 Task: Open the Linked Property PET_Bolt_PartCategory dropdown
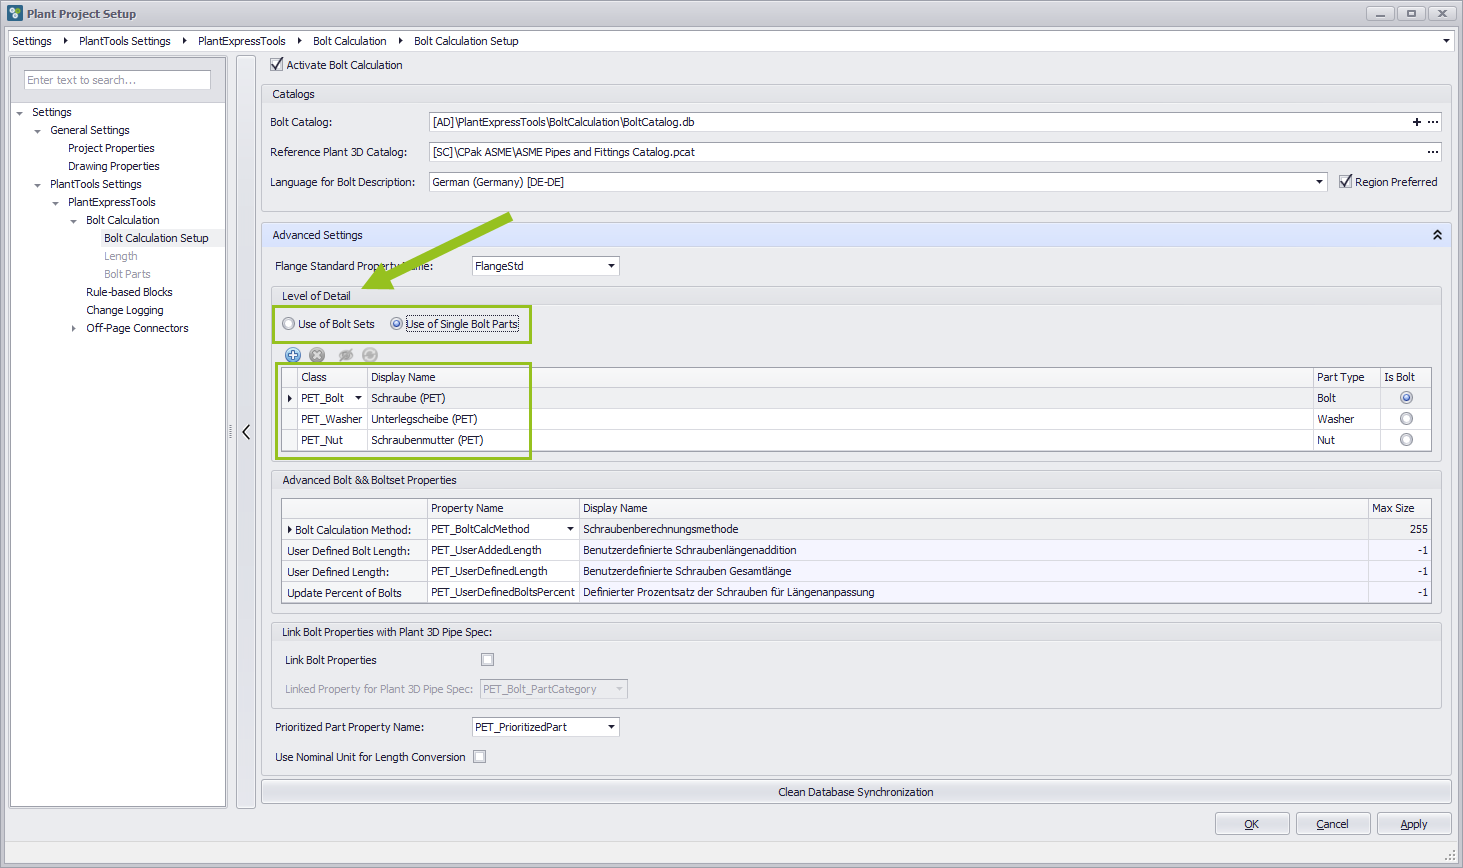coord(619,689)
